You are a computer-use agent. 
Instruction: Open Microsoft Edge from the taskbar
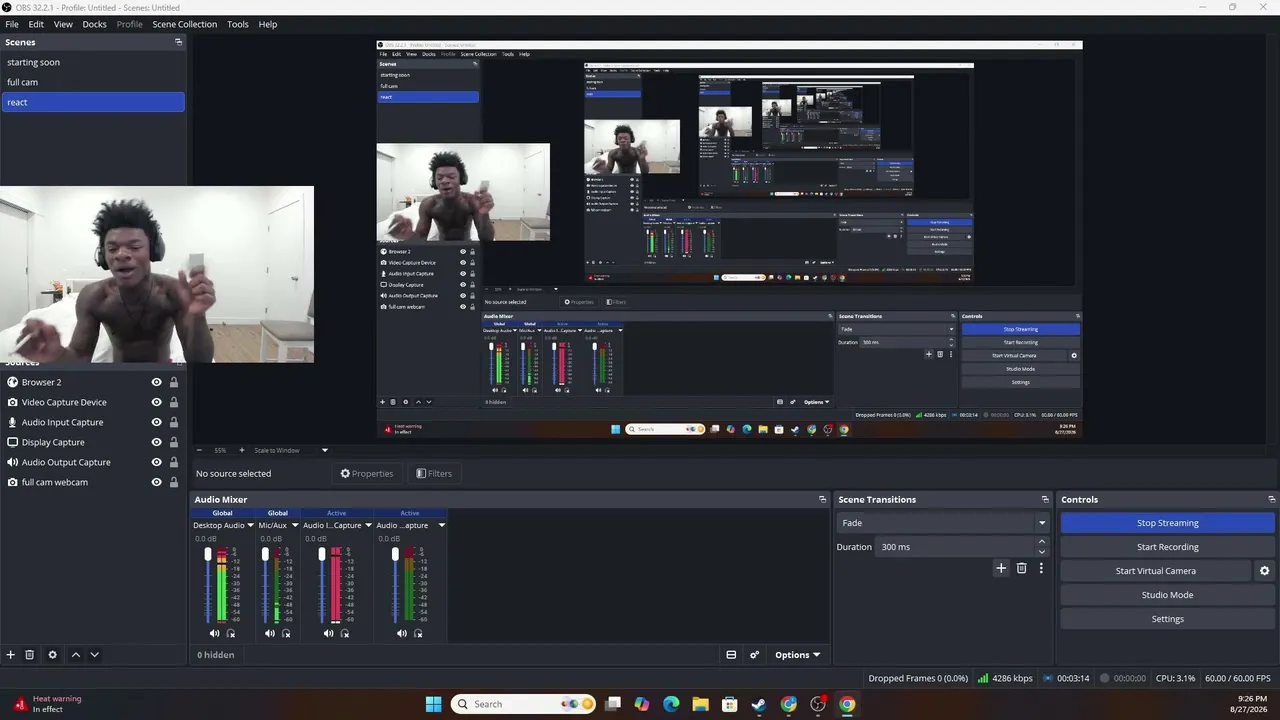point(671,704)
